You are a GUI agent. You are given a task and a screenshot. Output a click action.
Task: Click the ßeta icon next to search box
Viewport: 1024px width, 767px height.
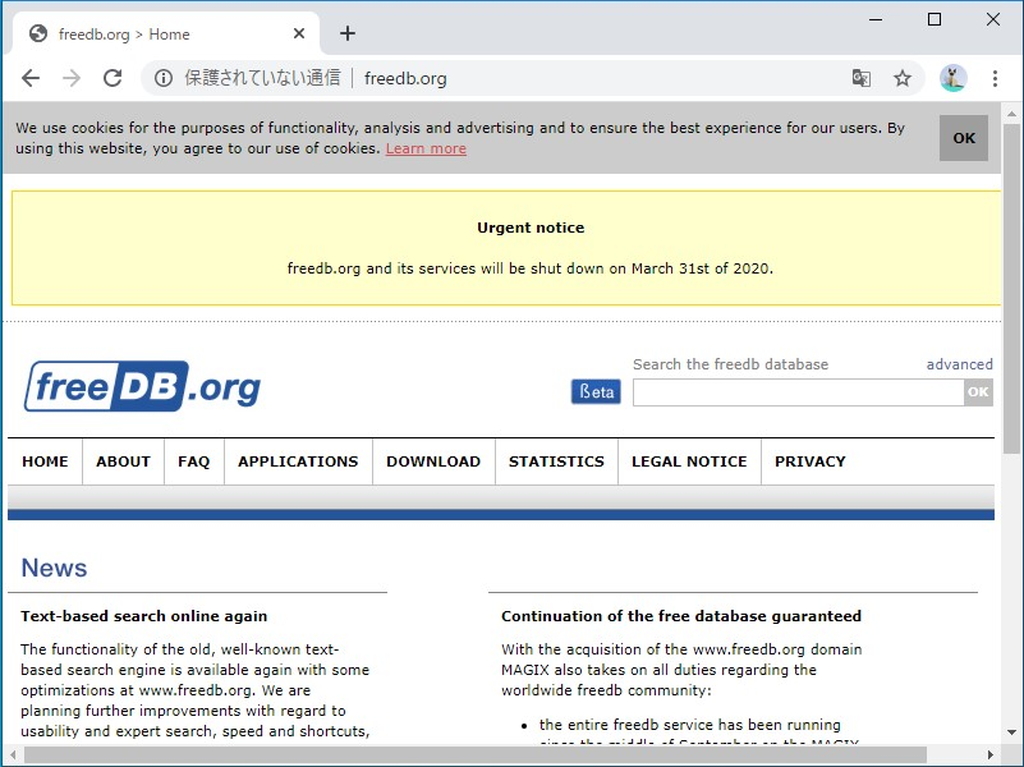596,392
